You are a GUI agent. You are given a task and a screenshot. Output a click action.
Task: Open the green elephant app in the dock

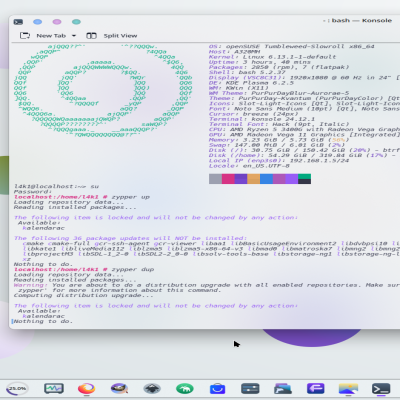tap(185, 388)
